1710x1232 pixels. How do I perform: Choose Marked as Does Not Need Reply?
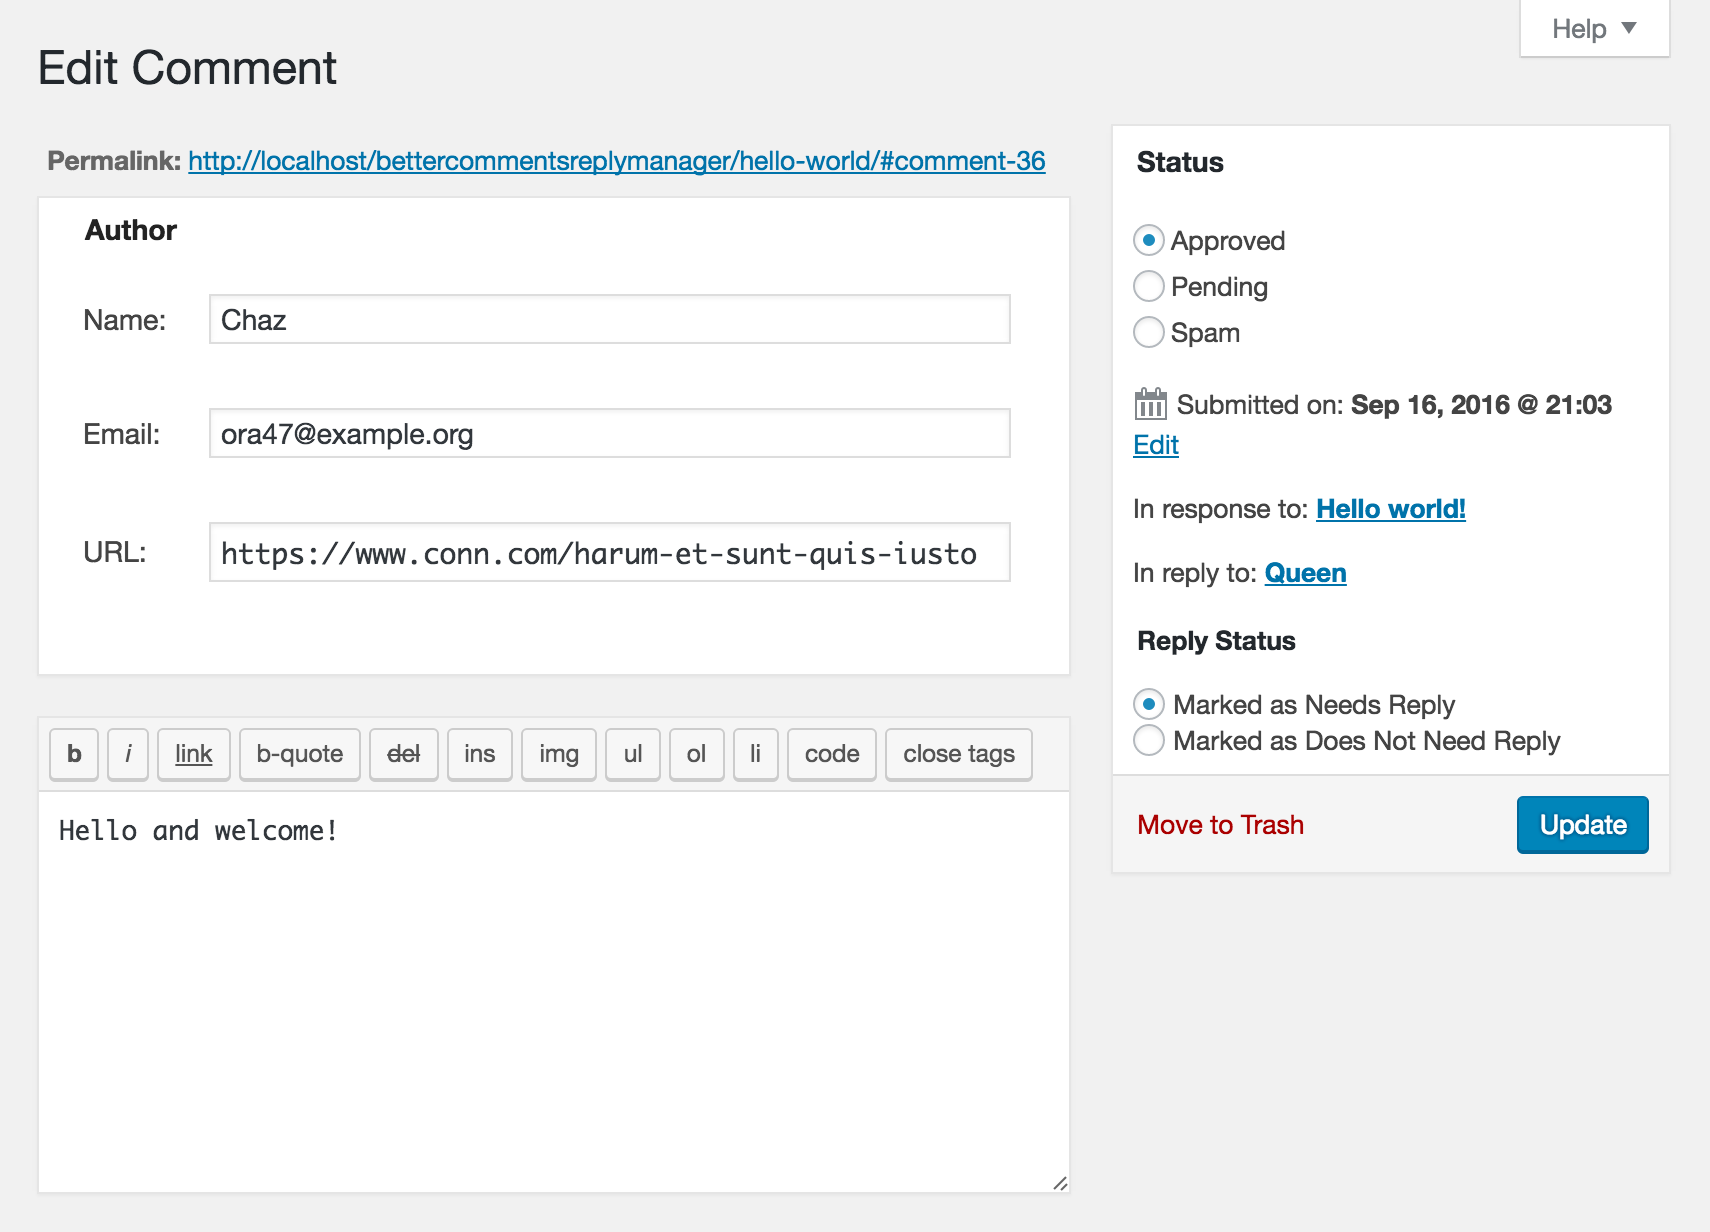point(1149,740)
